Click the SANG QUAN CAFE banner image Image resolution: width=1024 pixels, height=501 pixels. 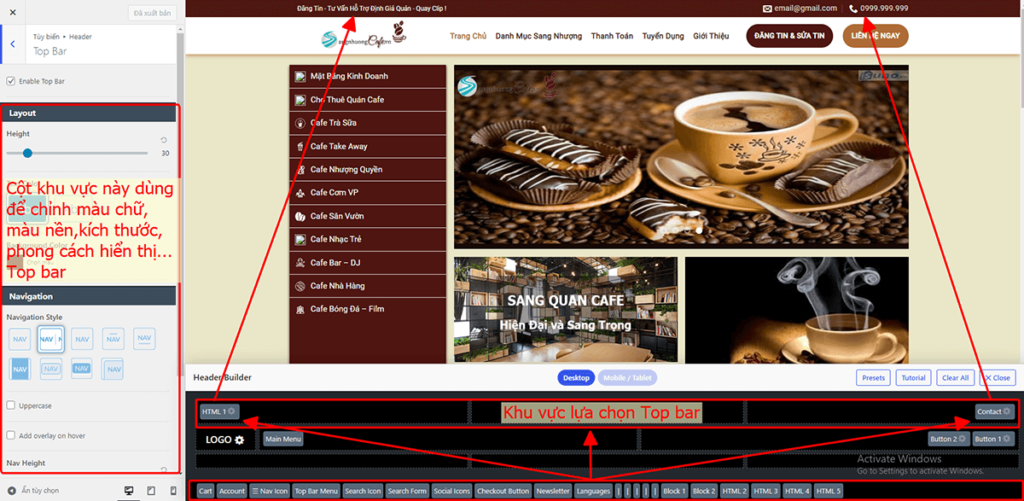point(566,310)
